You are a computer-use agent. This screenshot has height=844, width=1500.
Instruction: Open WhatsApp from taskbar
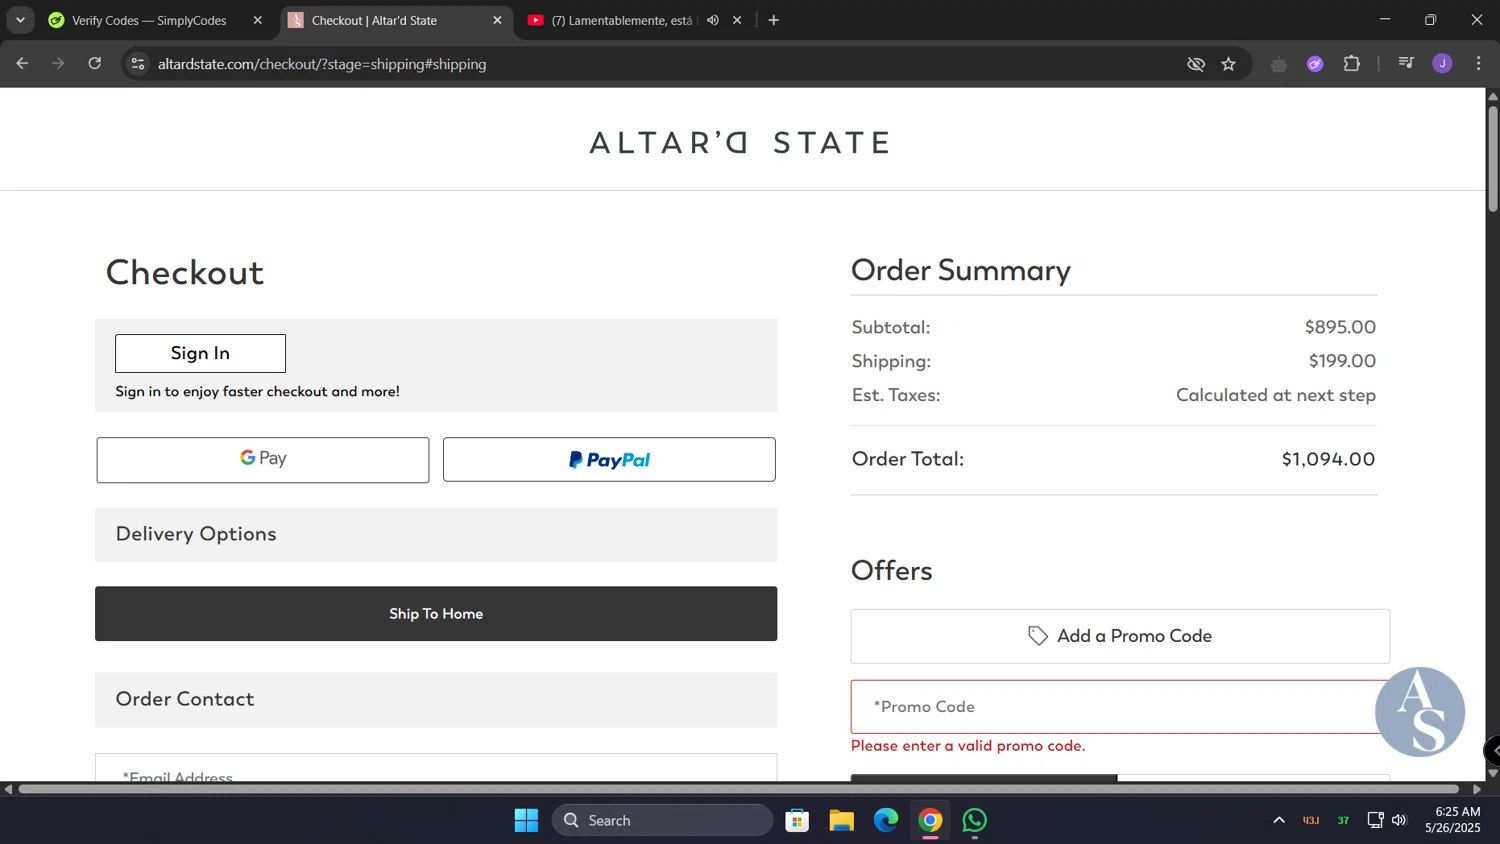(975, 820)
